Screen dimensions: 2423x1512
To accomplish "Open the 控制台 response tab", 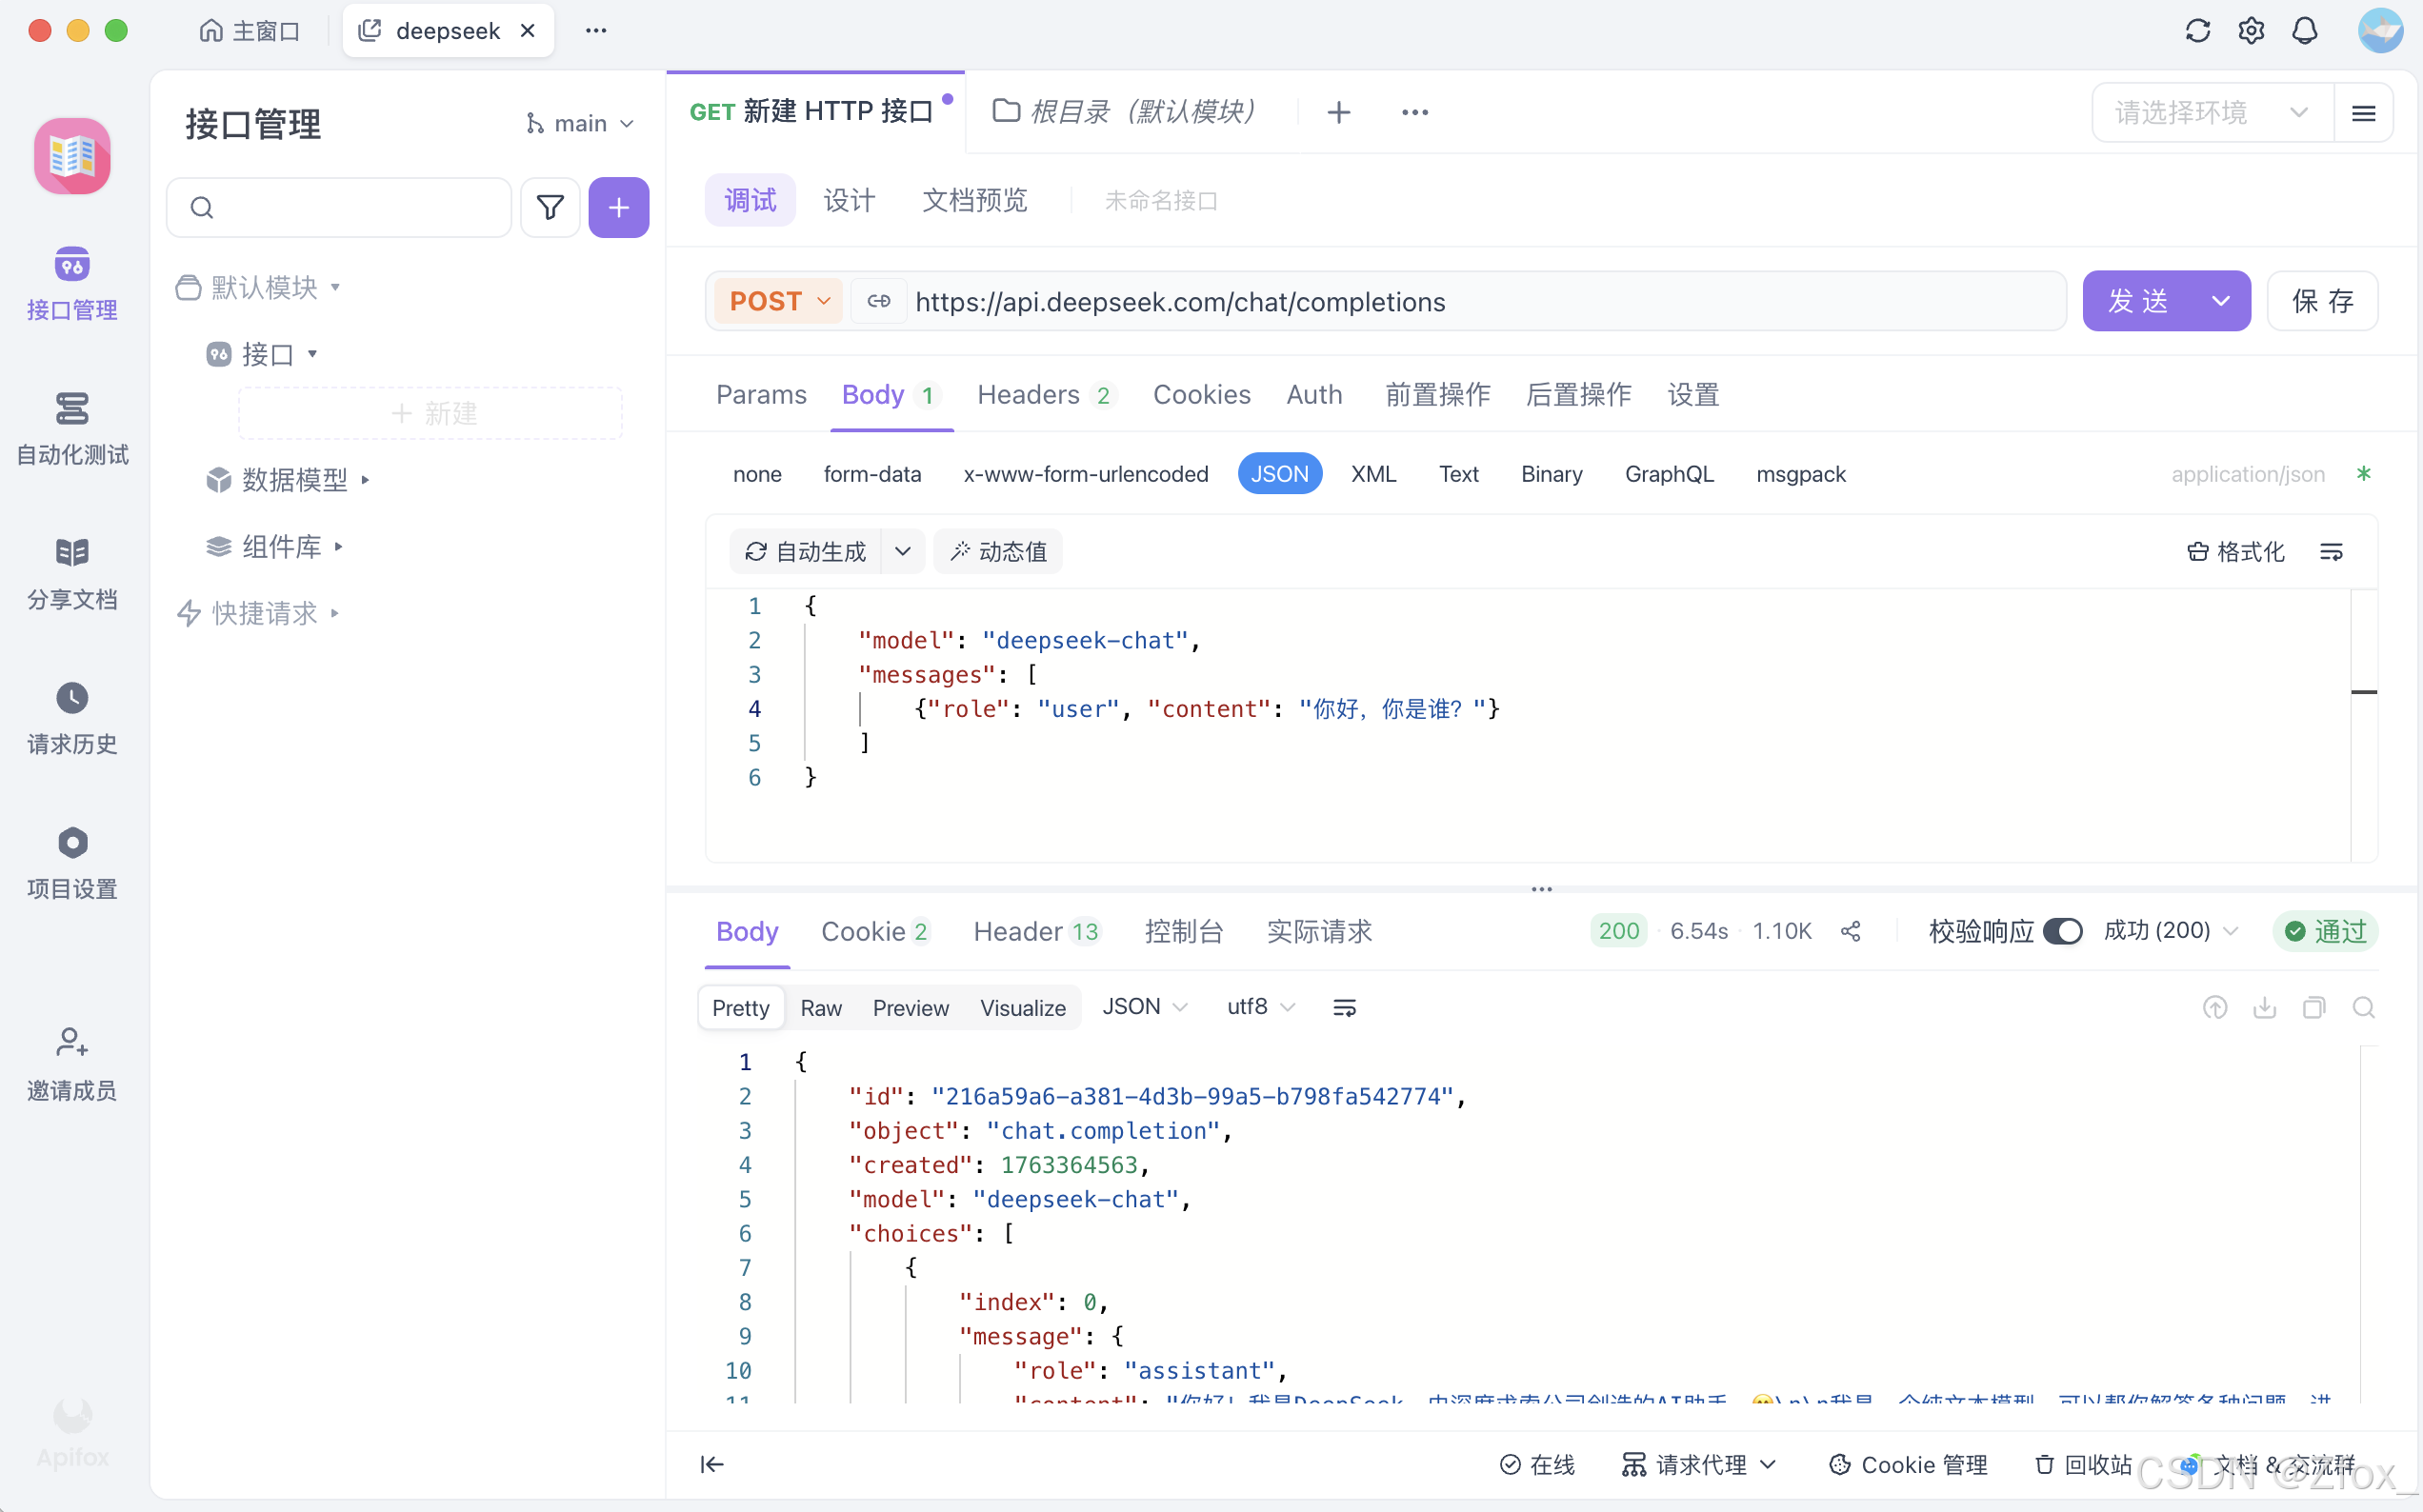I will pos(1183,931).
